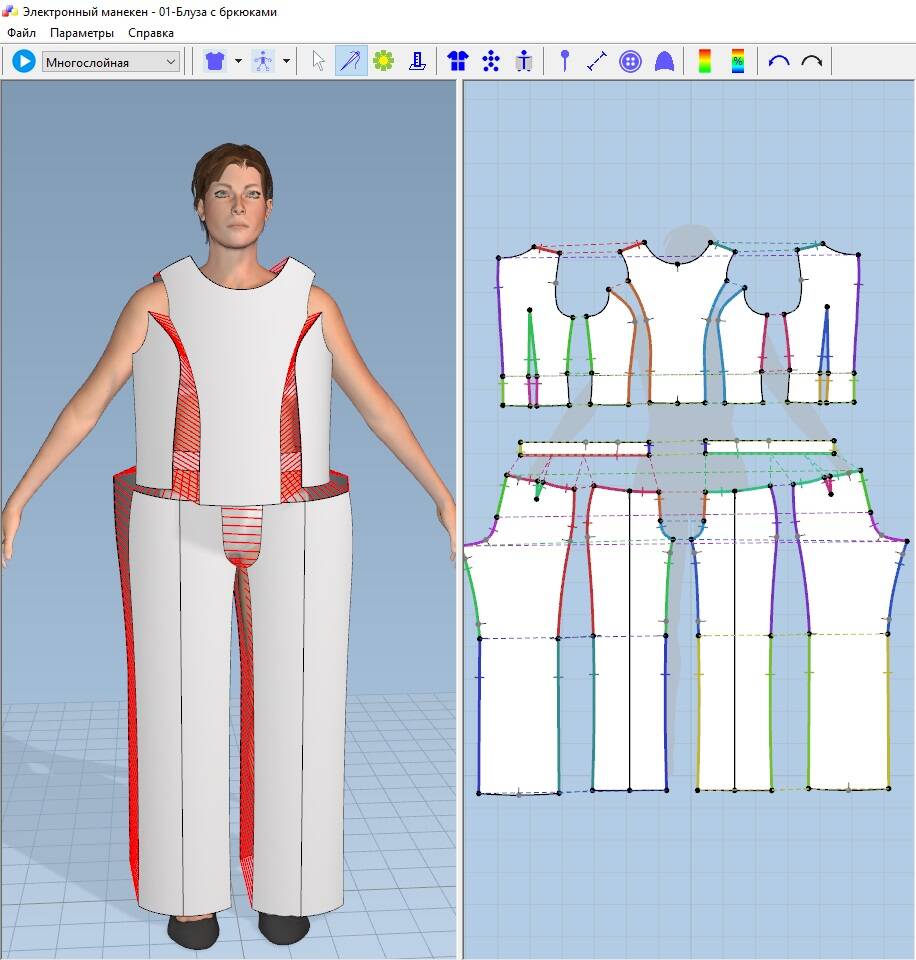Open the Файл menu
The width and height of the screenshot is (916, 960).
pyautogui.click(x=22, y=33)
